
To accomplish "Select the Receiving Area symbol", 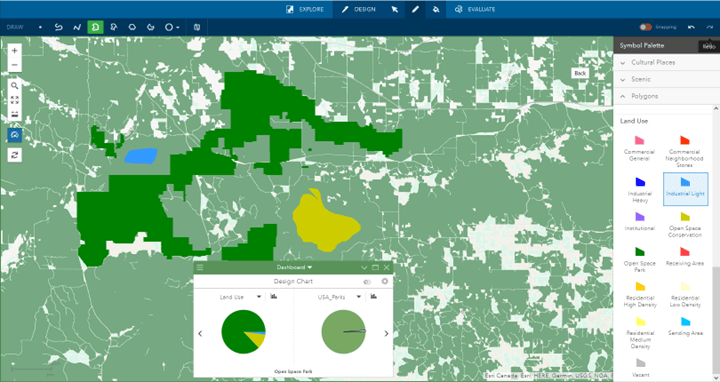I will [685, 256].
